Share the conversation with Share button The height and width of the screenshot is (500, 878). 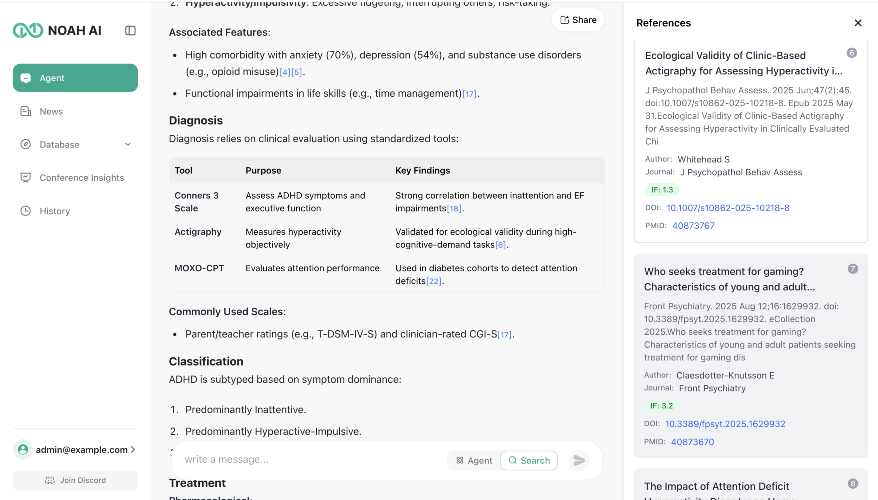[x=578, y=20]
